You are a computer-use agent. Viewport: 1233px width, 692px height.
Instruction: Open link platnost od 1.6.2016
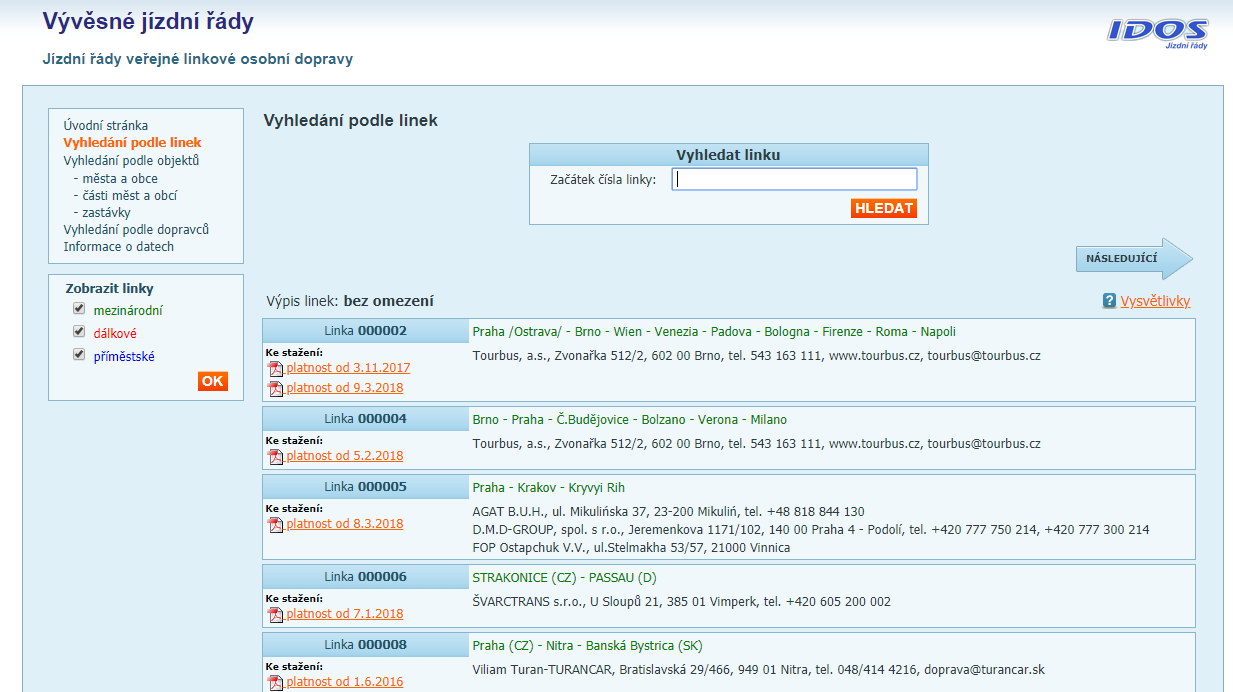click(x=345, y=682)
